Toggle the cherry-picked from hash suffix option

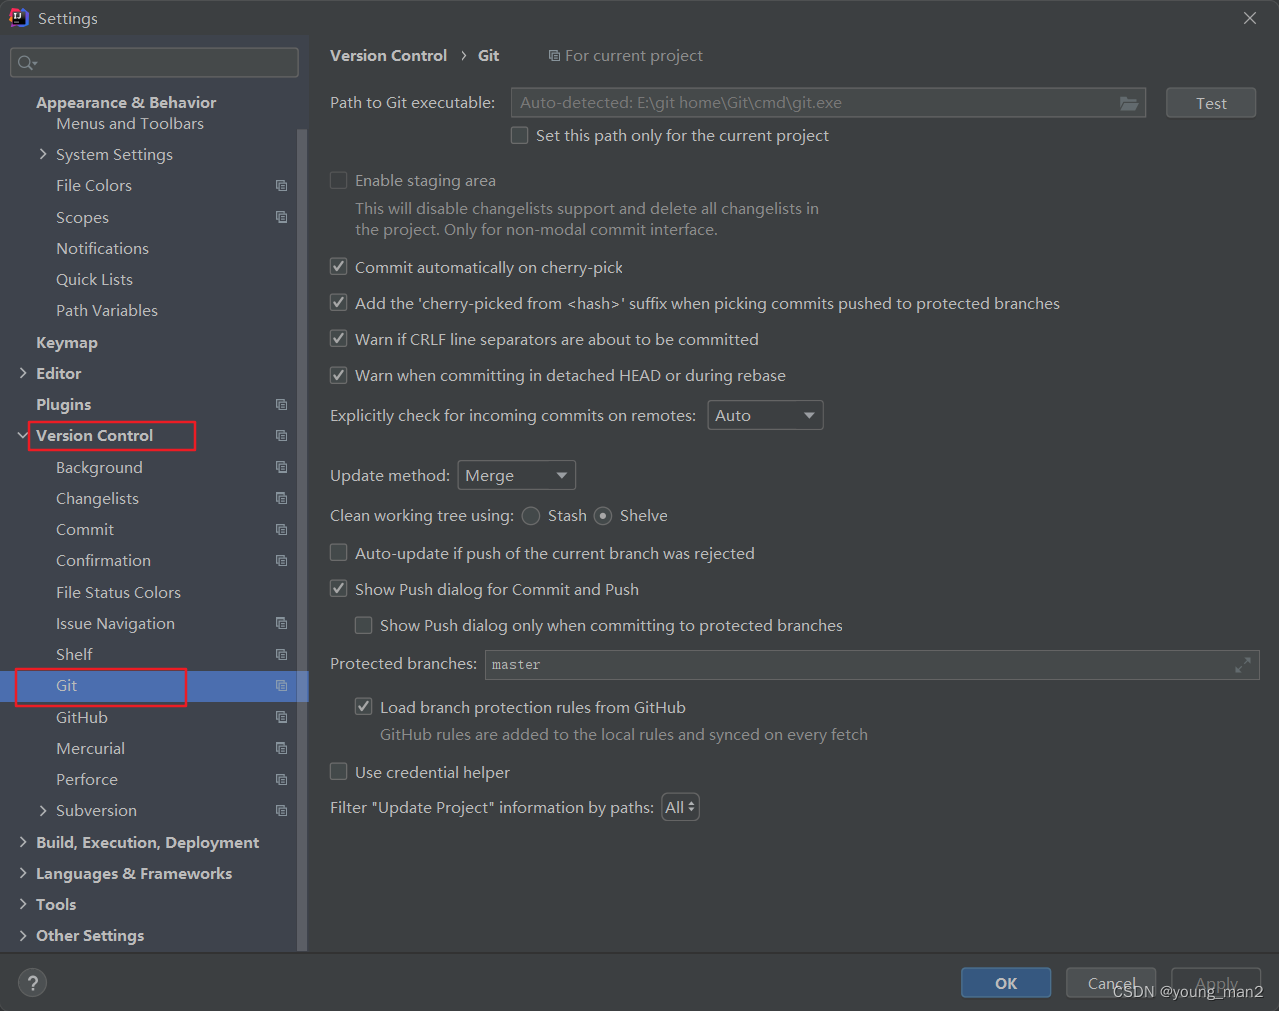pos(339,303)
